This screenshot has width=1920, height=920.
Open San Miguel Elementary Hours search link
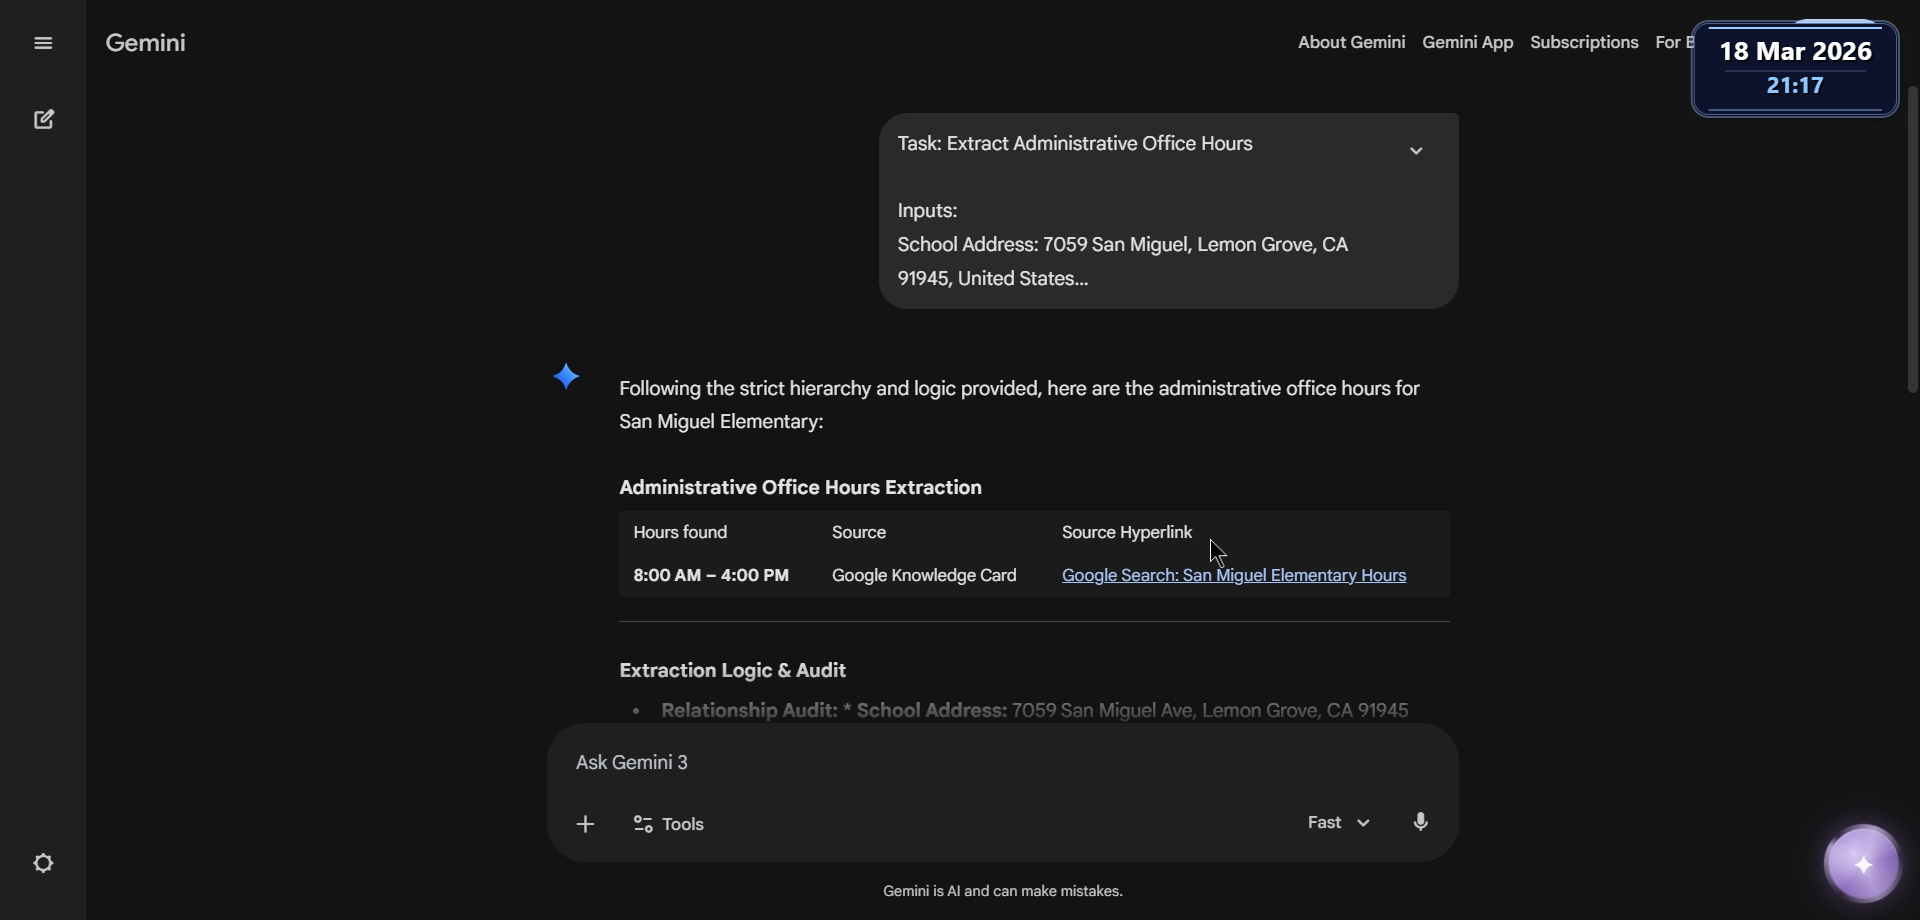click(1233, 575)
